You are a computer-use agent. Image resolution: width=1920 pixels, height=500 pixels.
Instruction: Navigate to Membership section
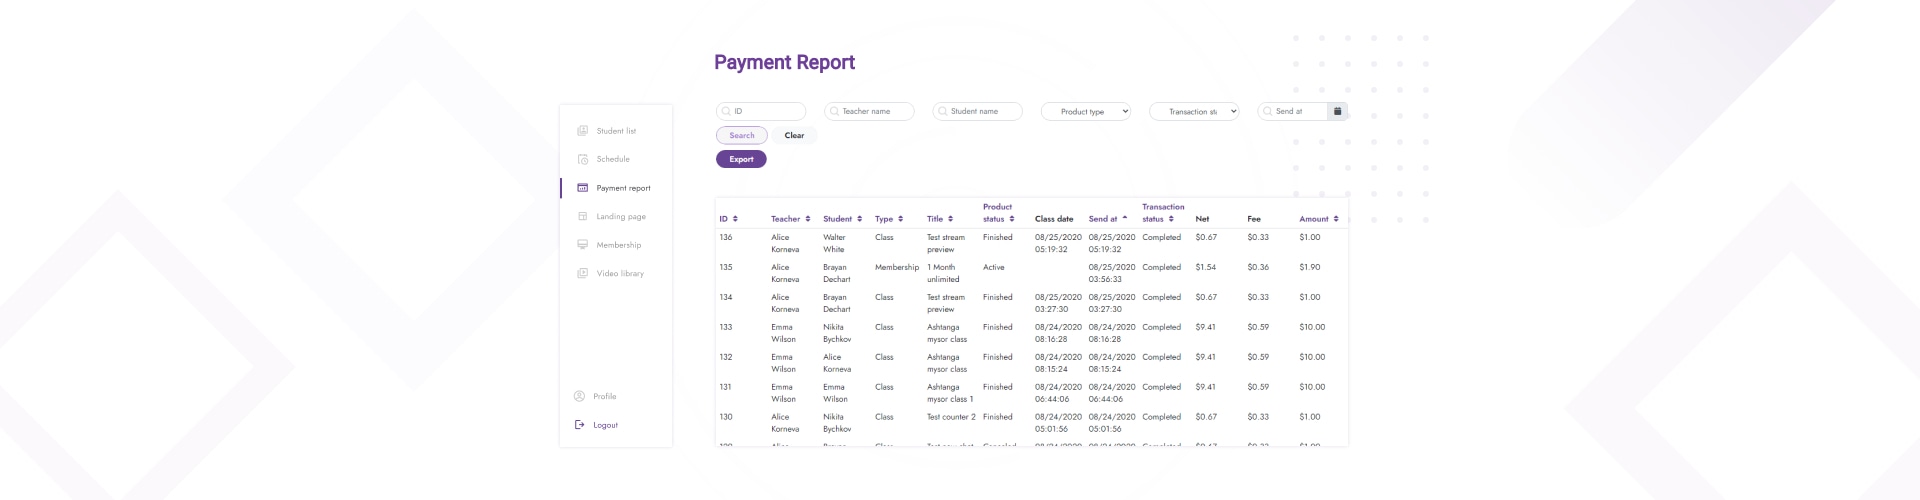[619, 245]
